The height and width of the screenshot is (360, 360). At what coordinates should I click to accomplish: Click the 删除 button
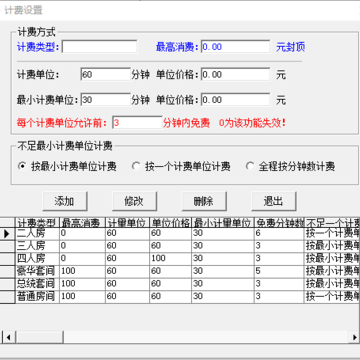pyautogui.click(x=204, y=201)
